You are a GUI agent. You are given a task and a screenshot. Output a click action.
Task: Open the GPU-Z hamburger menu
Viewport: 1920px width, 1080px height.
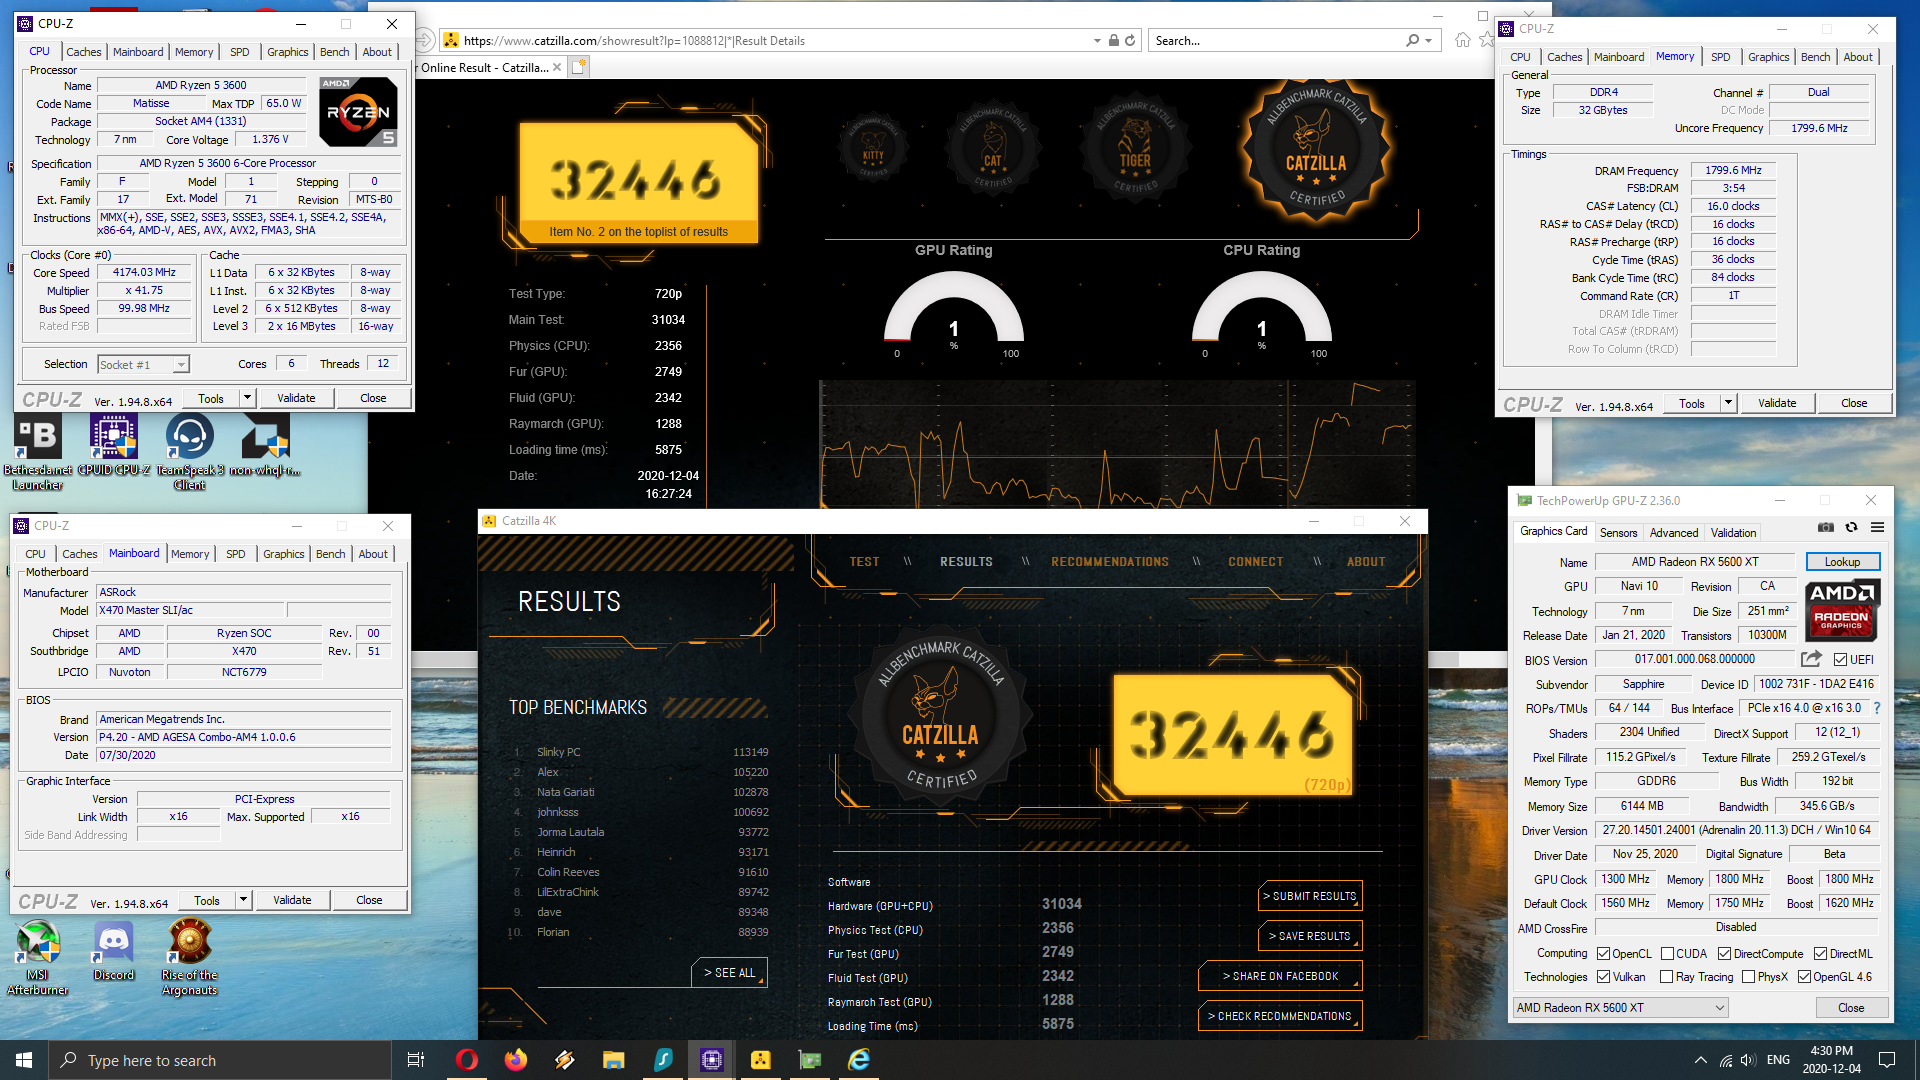[1877, 528]
